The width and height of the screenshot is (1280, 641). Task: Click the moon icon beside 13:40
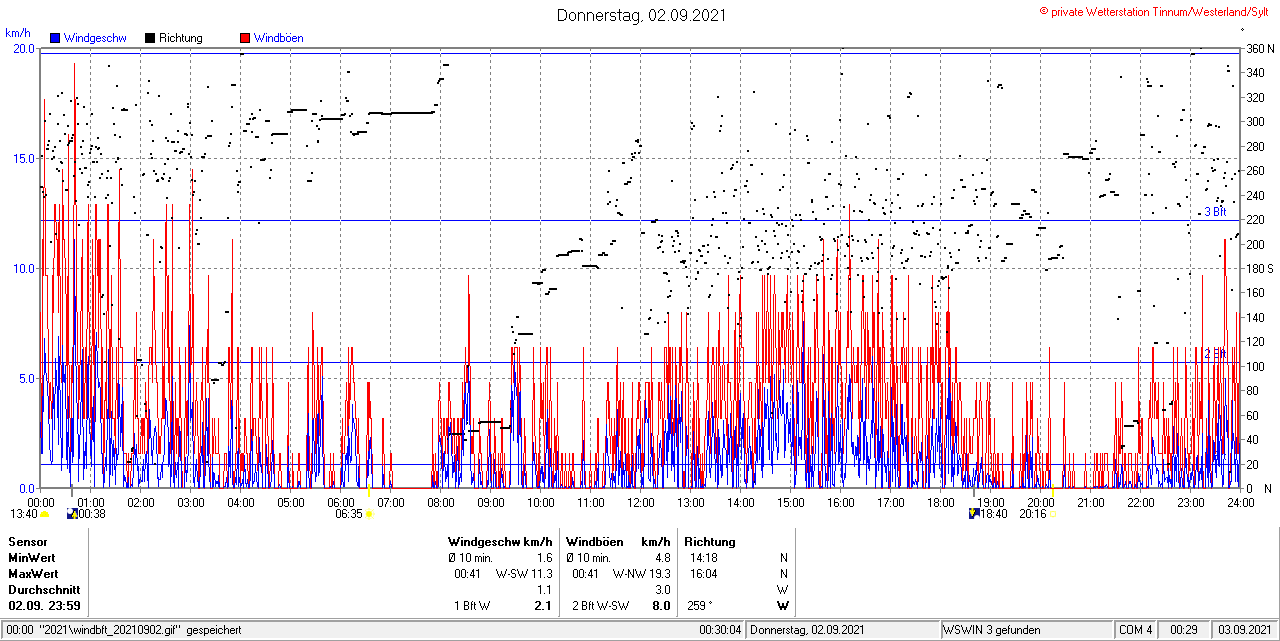pyautogui.click(x=45, y=514)
